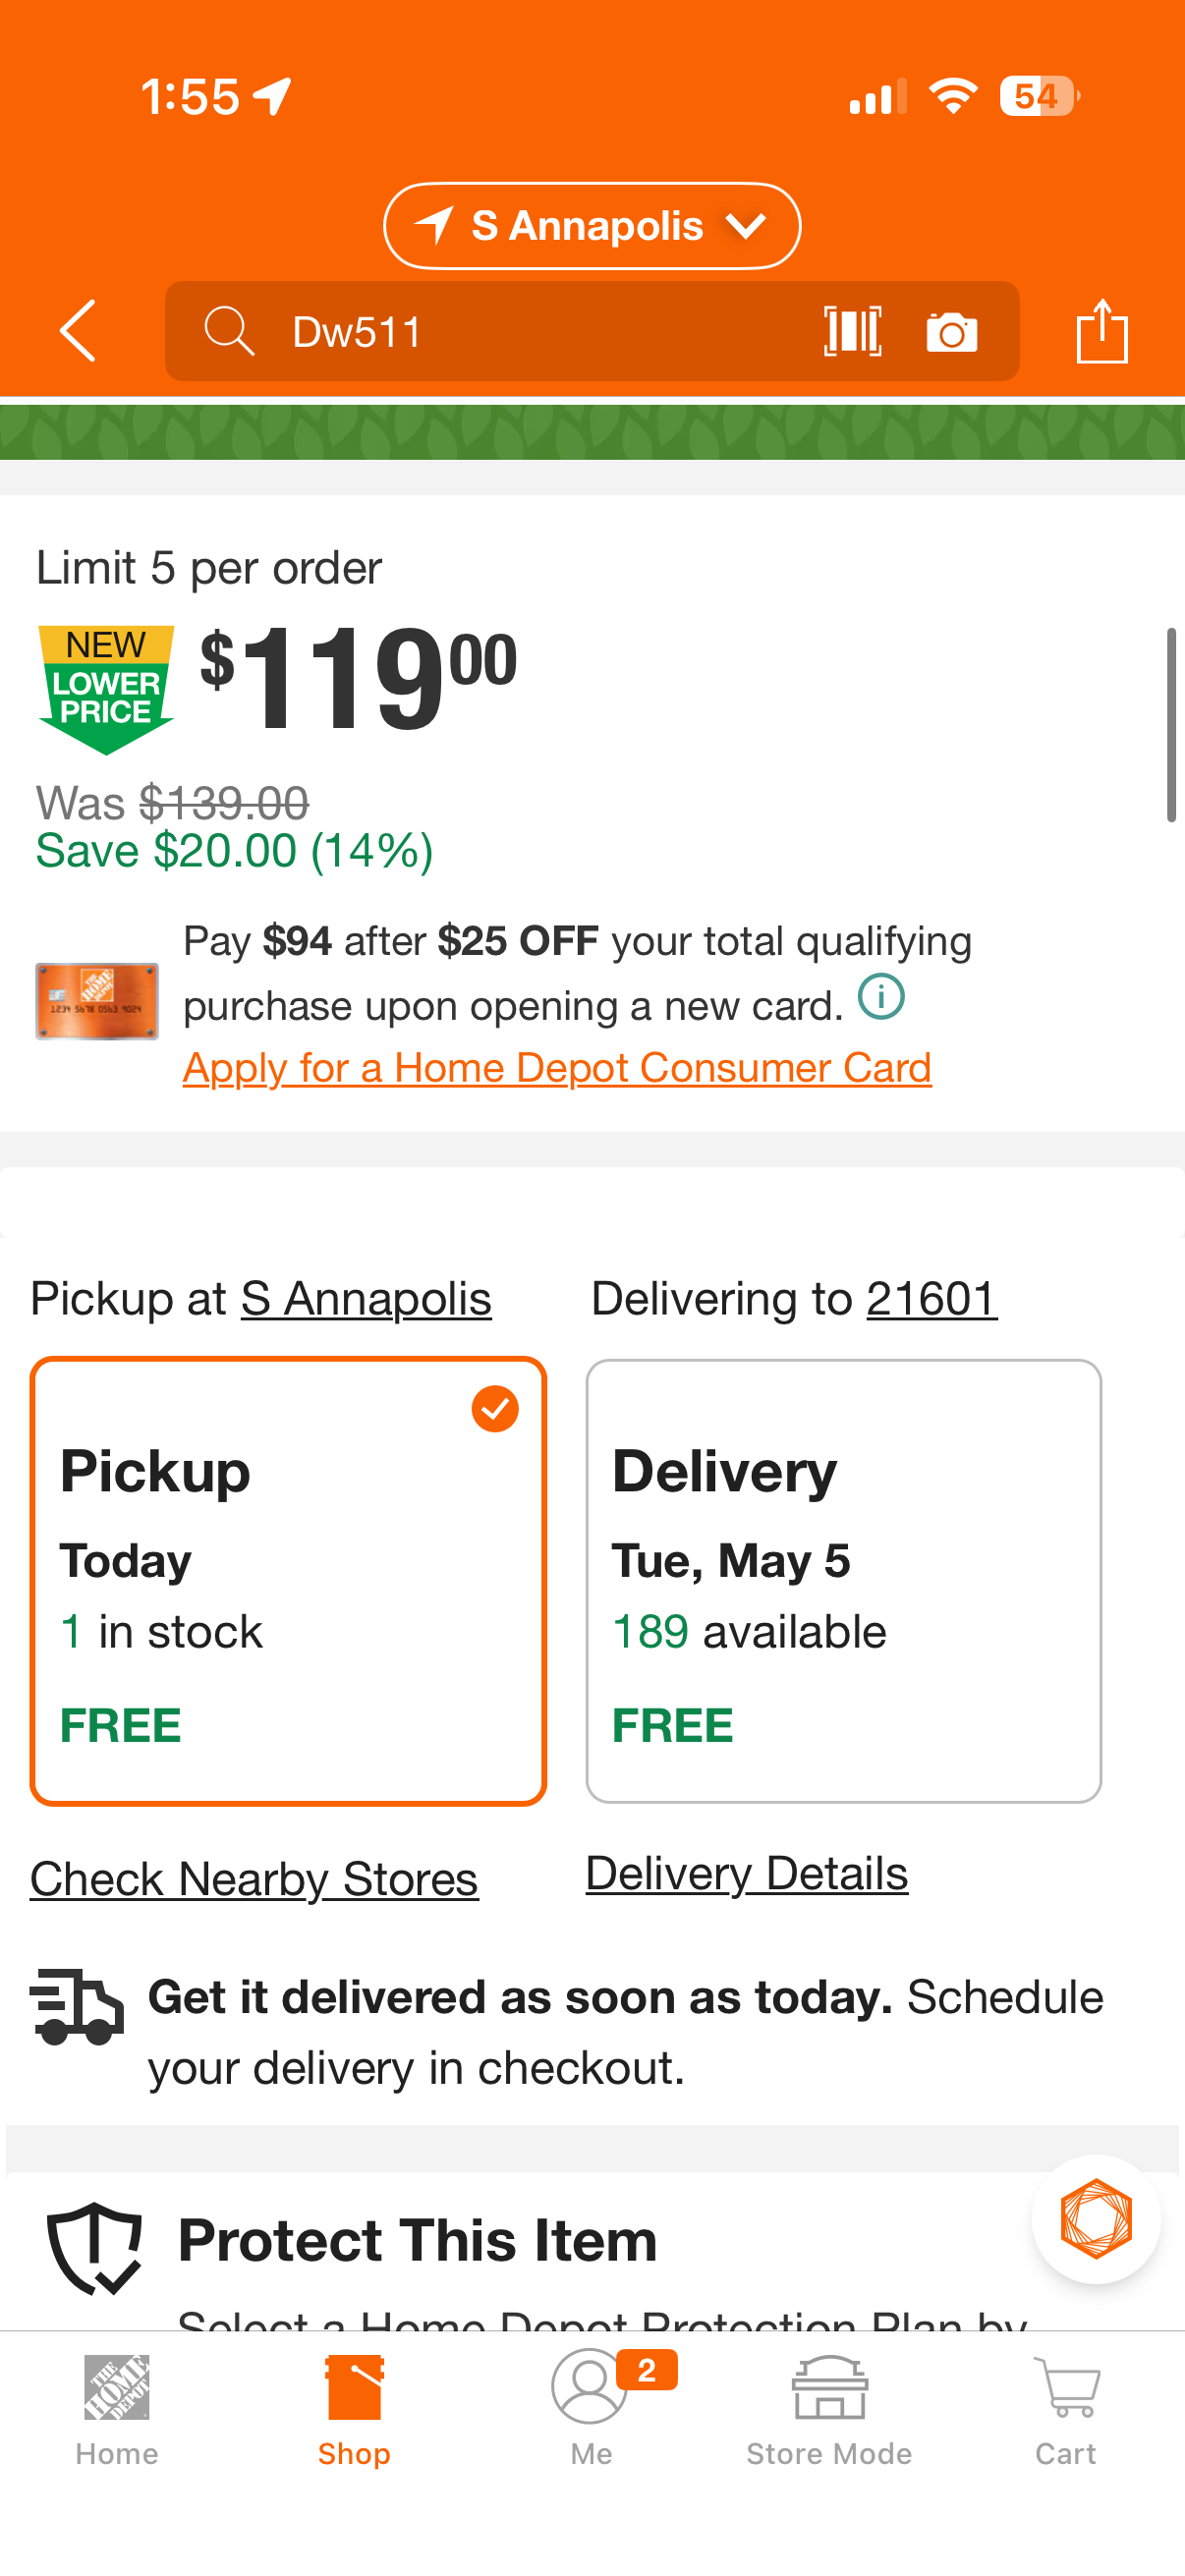The height and width of the screenshot is (2576, 1185).
Task: Expand the S Annapolis store dropdown
Action: [x=592, y=226]
